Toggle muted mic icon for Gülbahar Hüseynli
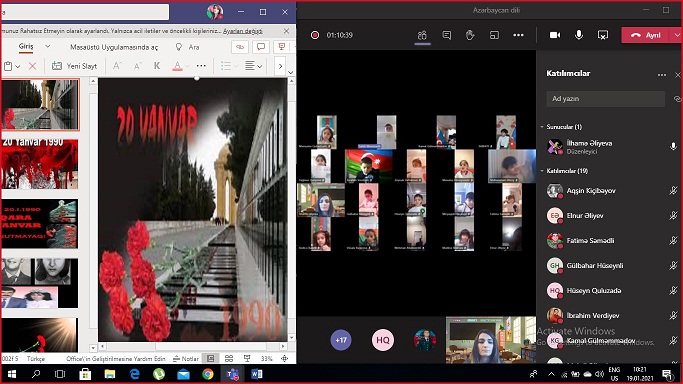The height and width of the screenshot is (384, 683). pos(673,265)
